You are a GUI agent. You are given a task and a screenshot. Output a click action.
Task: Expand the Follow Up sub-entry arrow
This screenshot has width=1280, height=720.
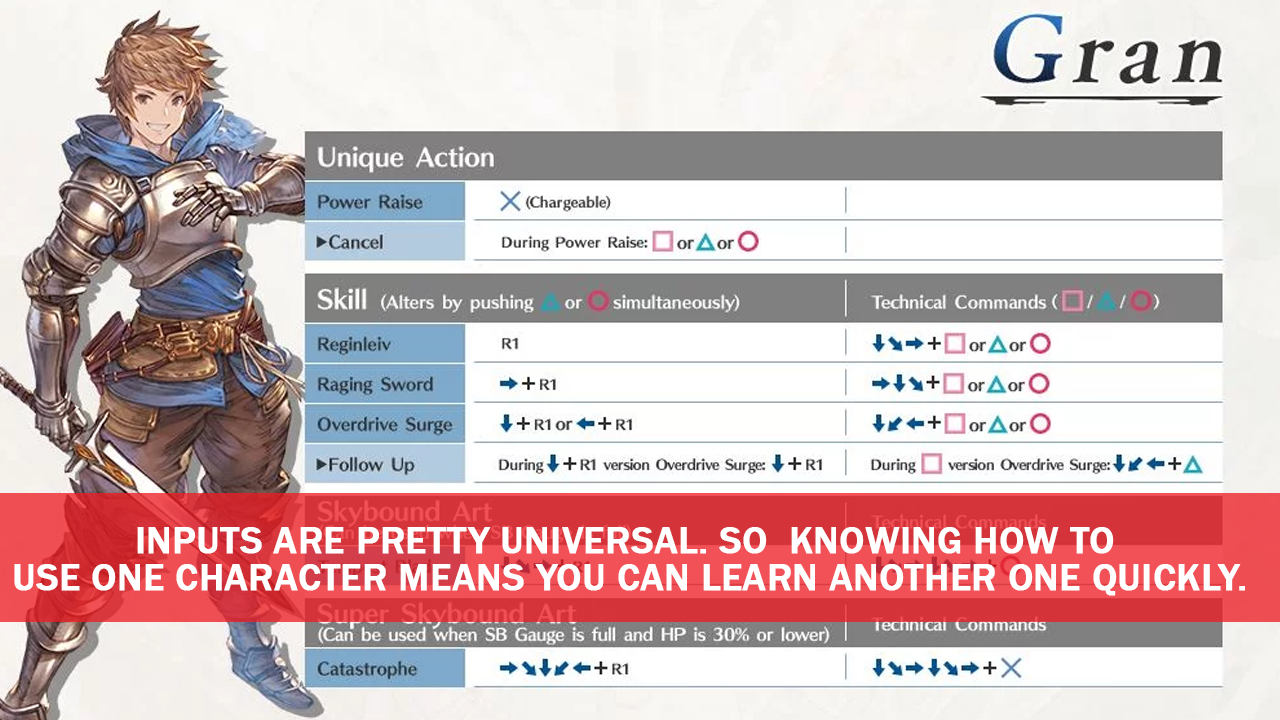coord(322,464)
